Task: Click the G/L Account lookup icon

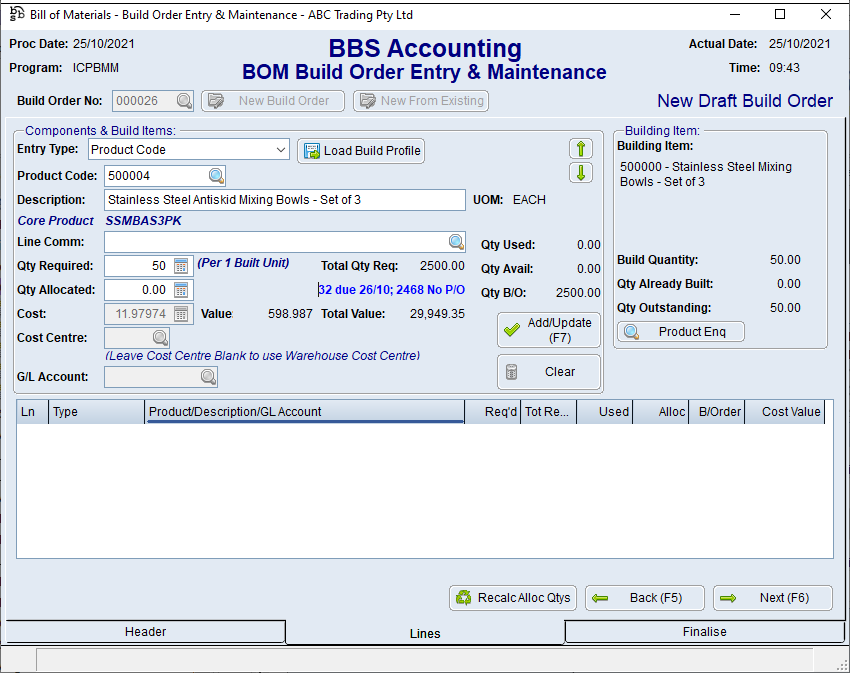Action: (x=208, y=377)
